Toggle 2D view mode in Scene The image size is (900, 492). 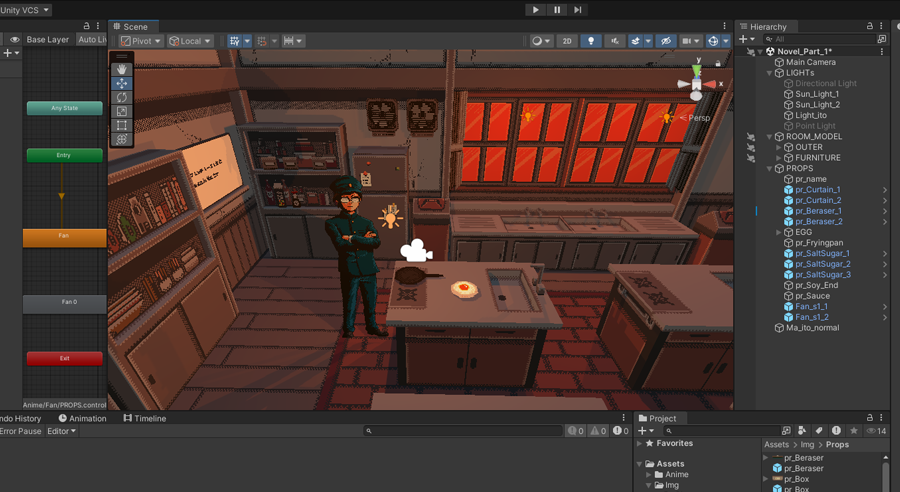pyautogui.click(x=567, y=41)
